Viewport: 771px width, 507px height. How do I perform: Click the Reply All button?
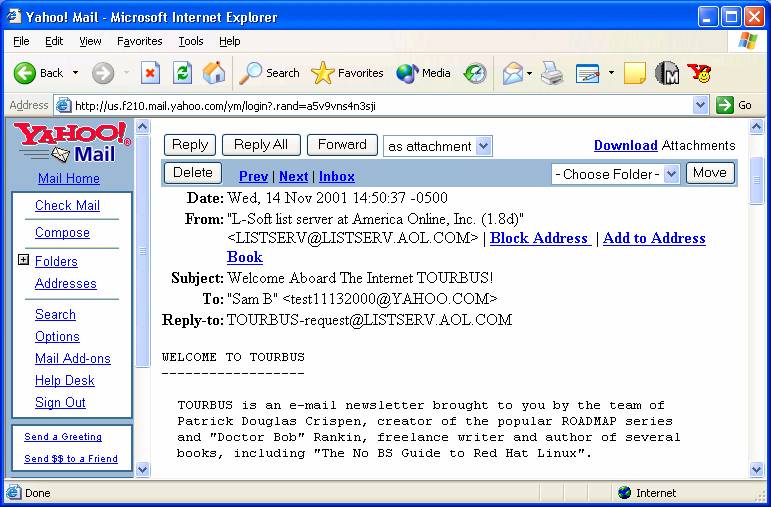point(261,145)
